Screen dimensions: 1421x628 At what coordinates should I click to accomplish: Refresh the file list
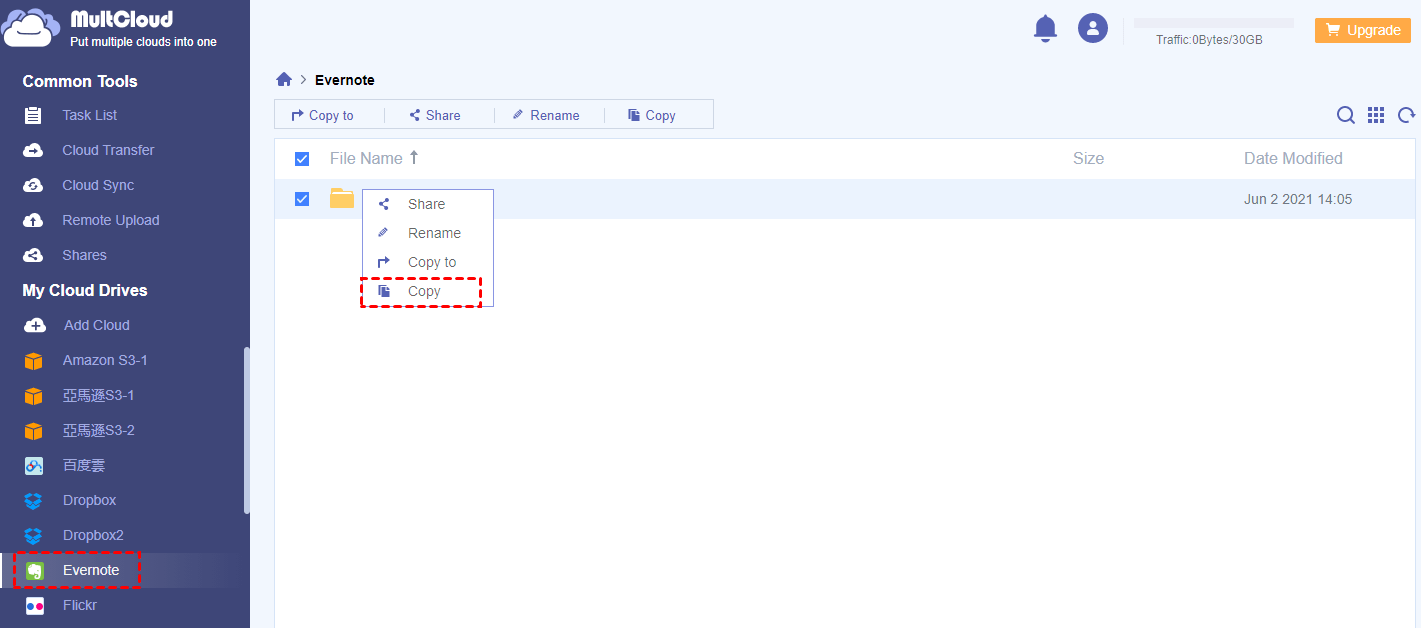point(1406,115)
